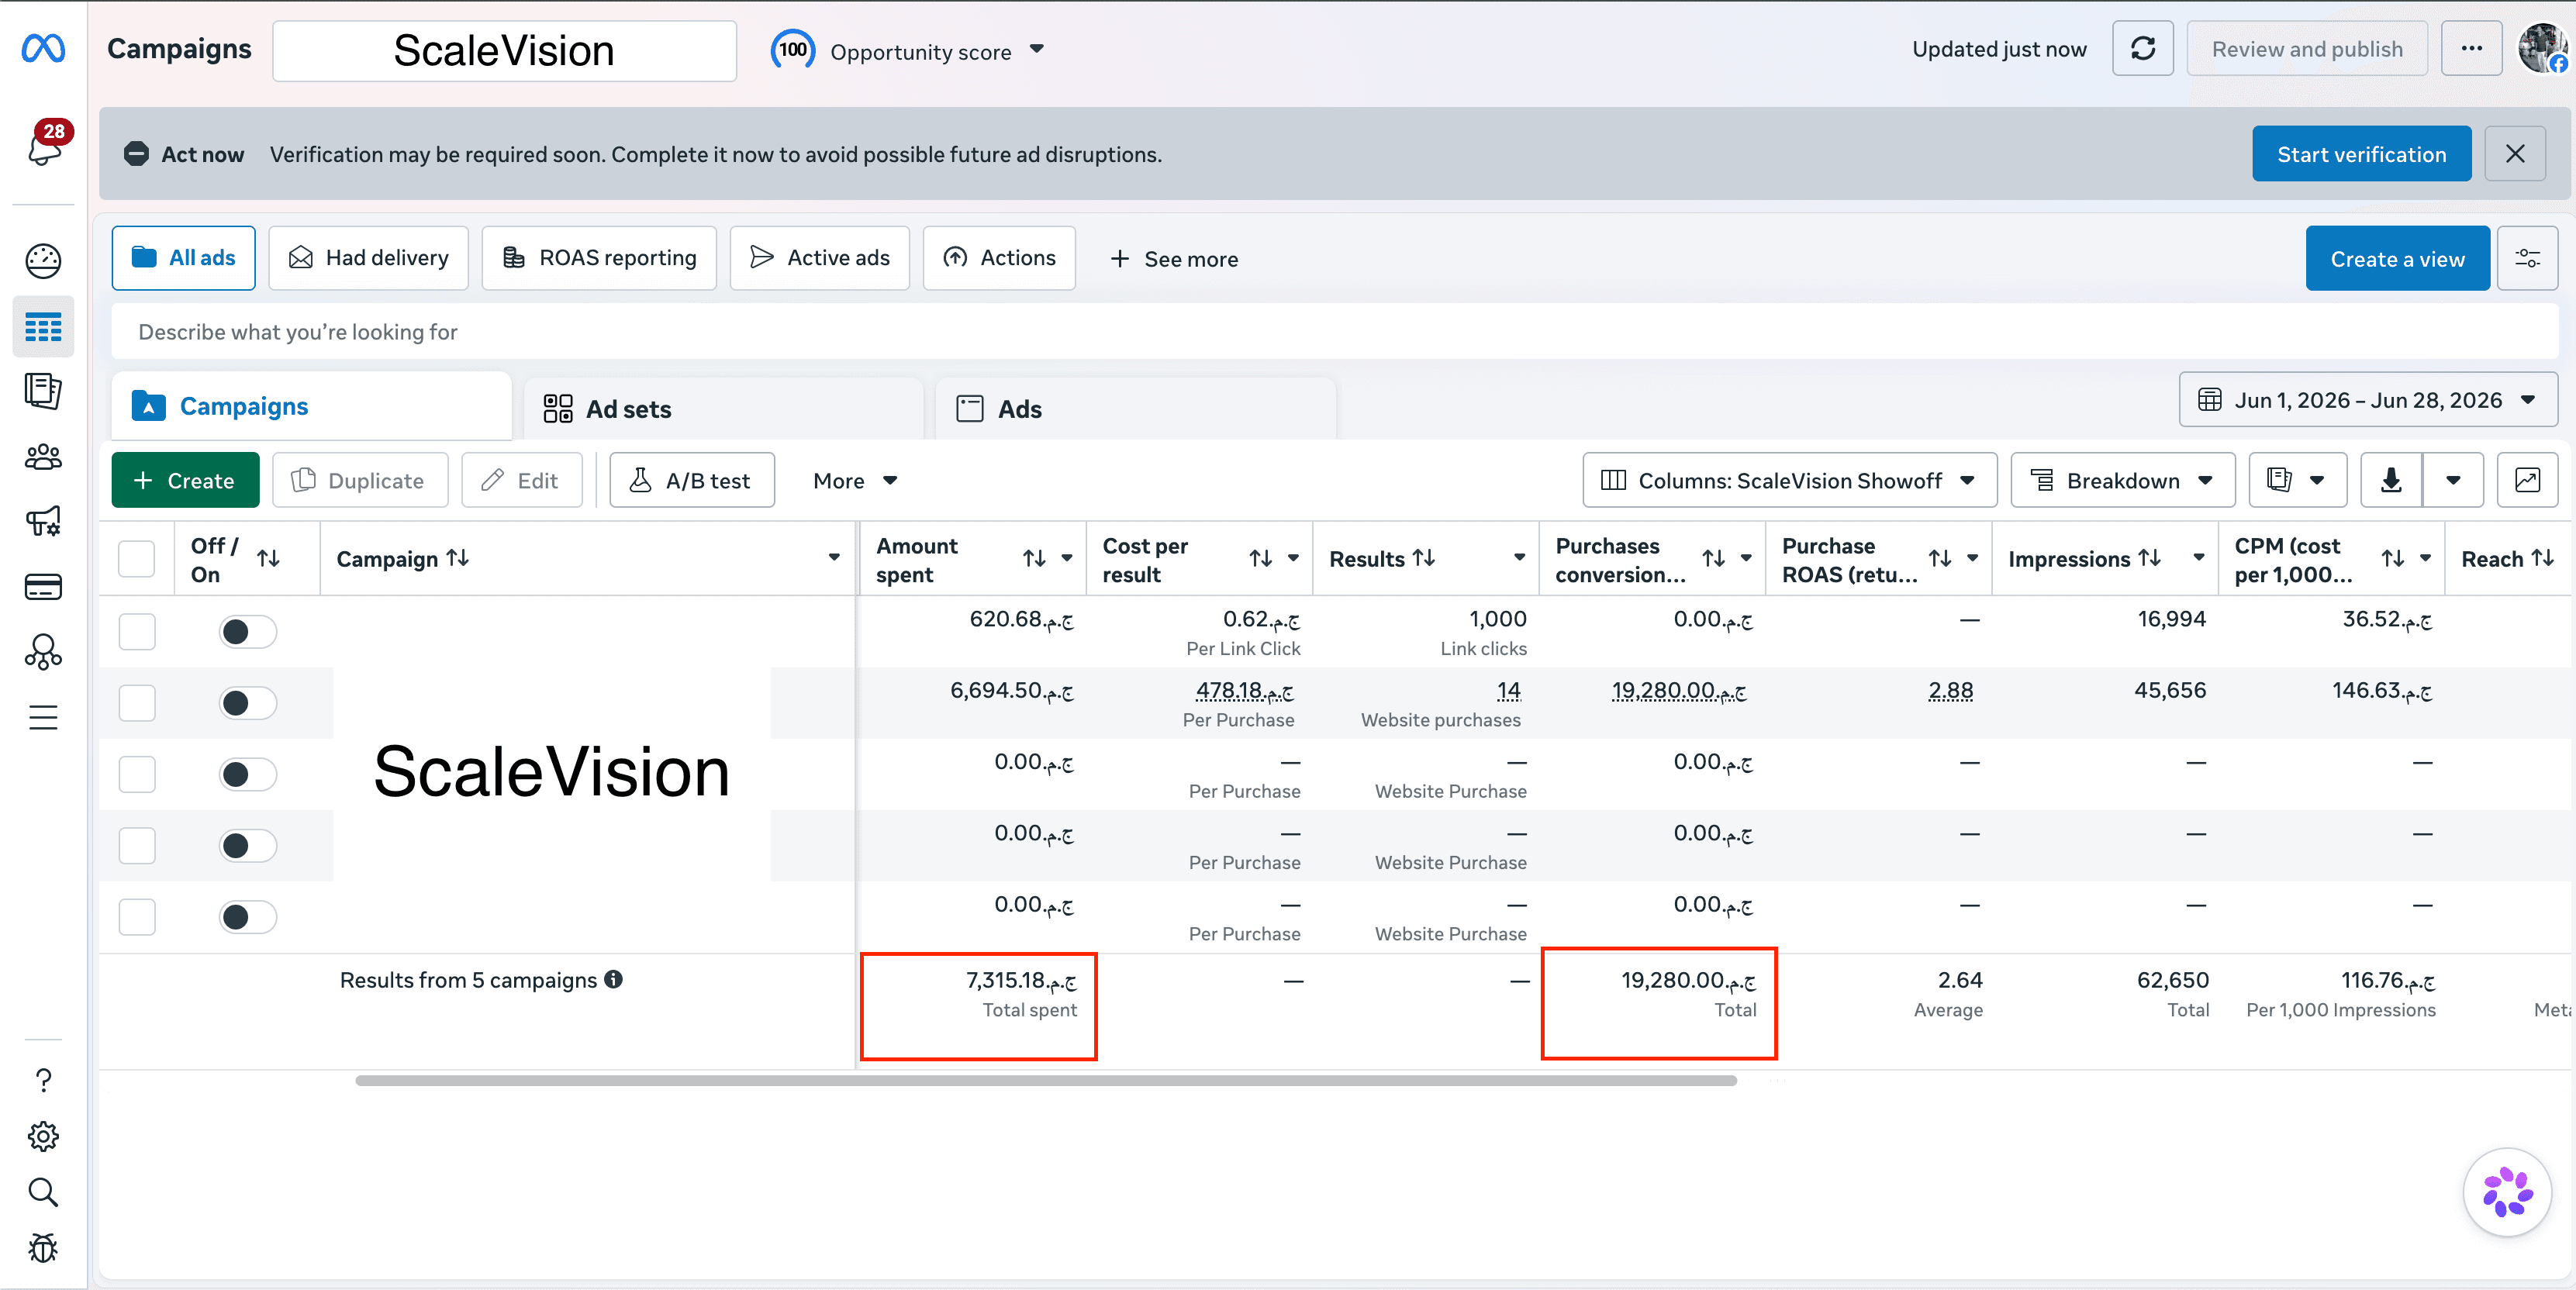2576x1290 pixels.
Task: Click Review and publish button
Action: click(2307, 49)
